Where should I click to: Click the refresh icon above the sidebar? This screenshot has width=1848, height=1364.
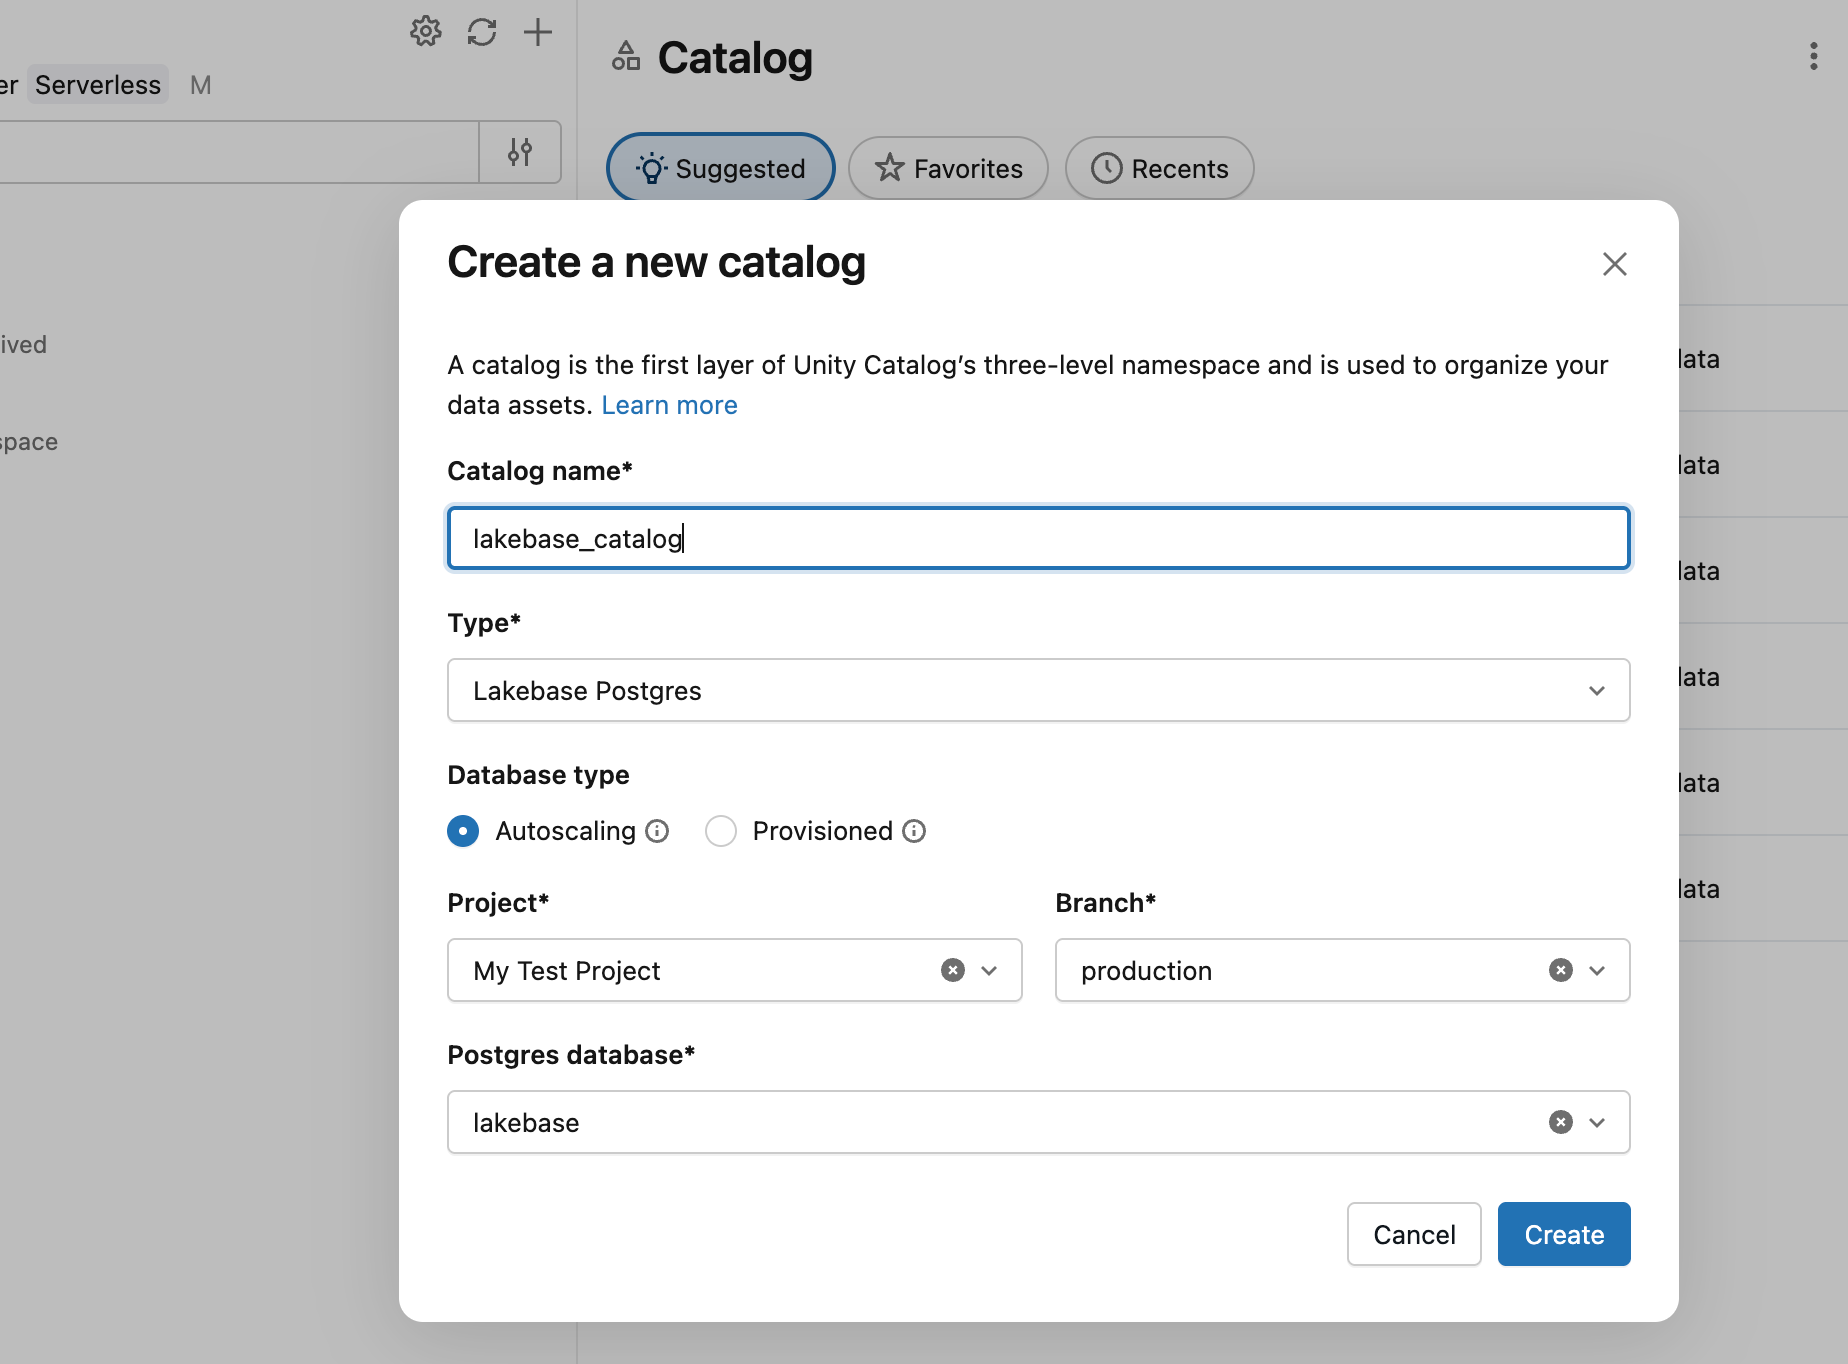pos(482,32)
